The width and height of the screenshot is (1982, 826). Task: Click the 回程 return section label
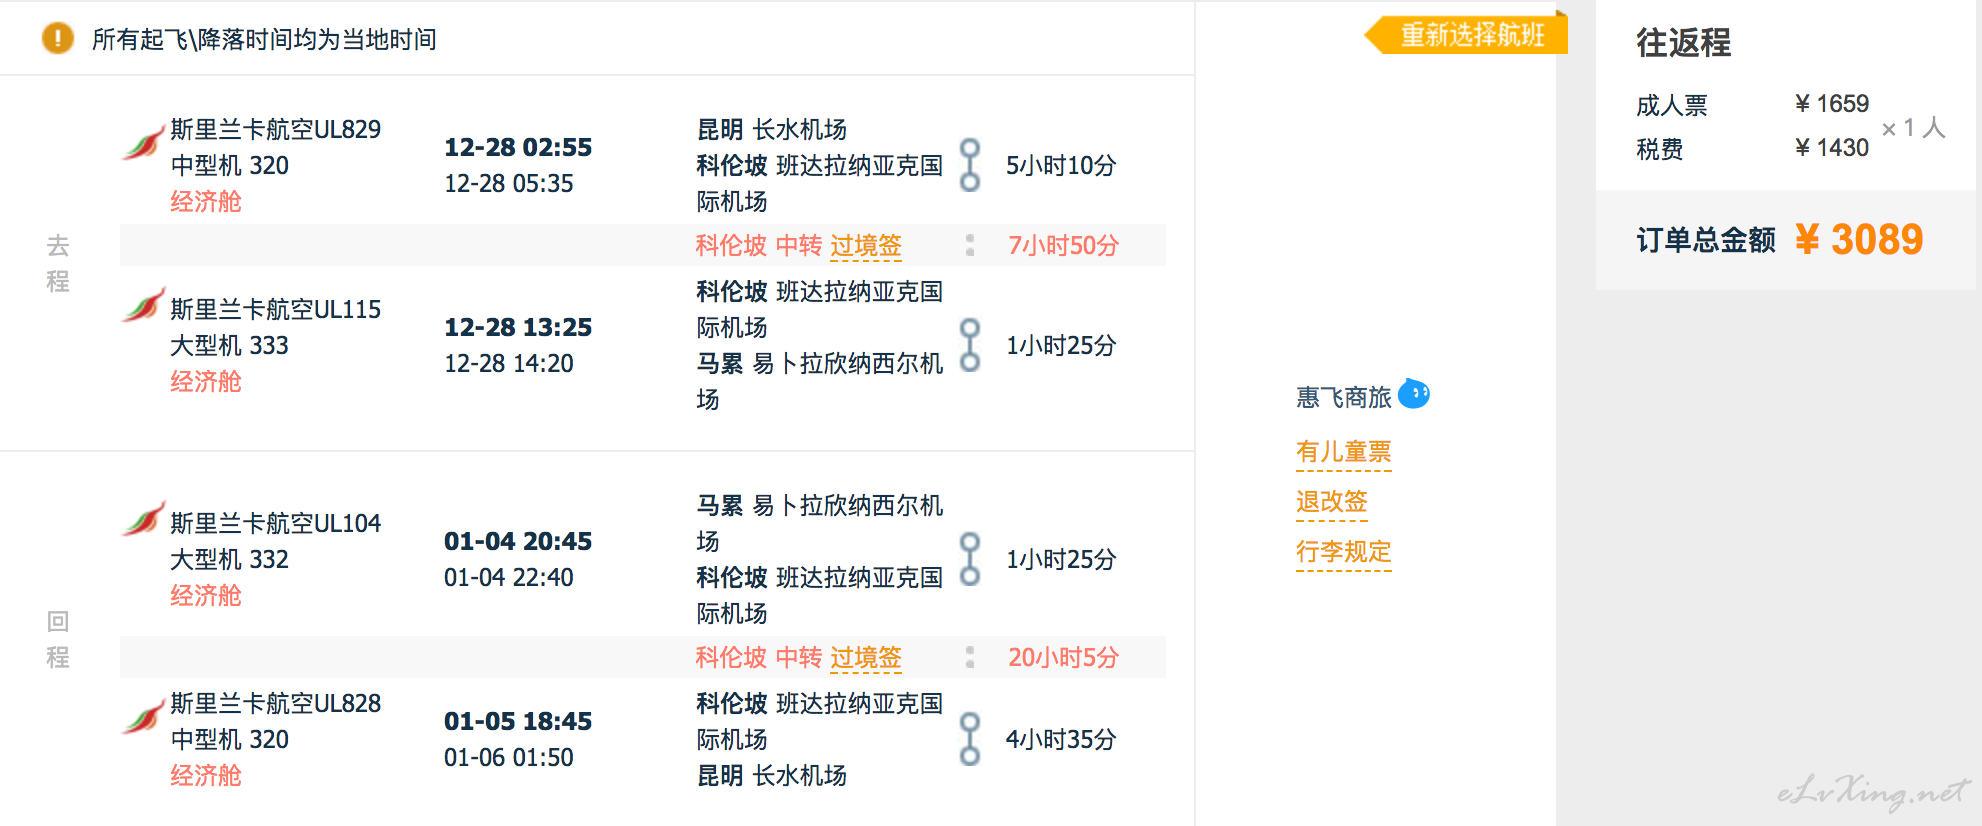click(x=58, y=639)
